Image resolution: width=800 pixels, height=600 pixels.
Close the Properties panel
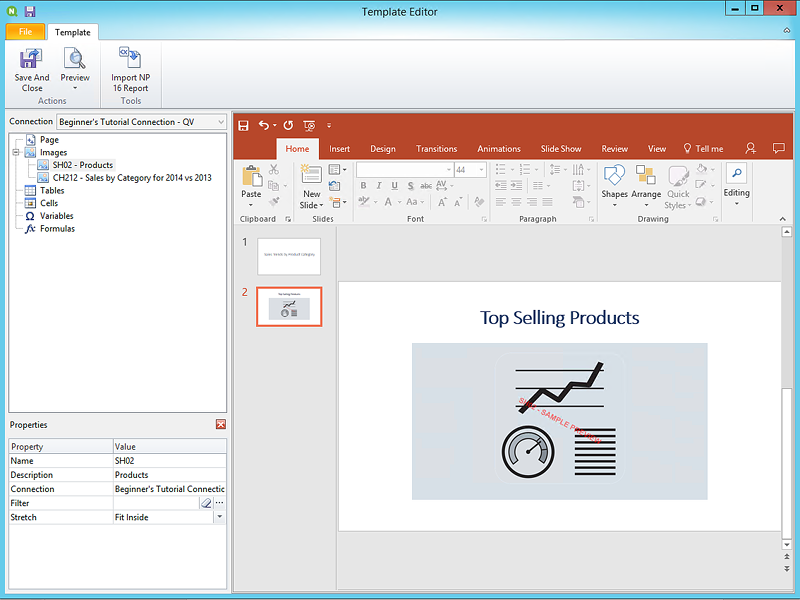tap(220, 425)
